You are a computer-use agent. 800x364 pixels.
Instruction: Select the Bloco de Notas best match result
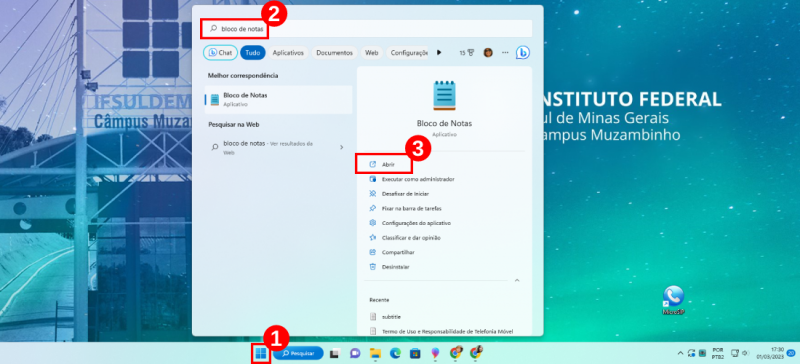coord(279,99)
